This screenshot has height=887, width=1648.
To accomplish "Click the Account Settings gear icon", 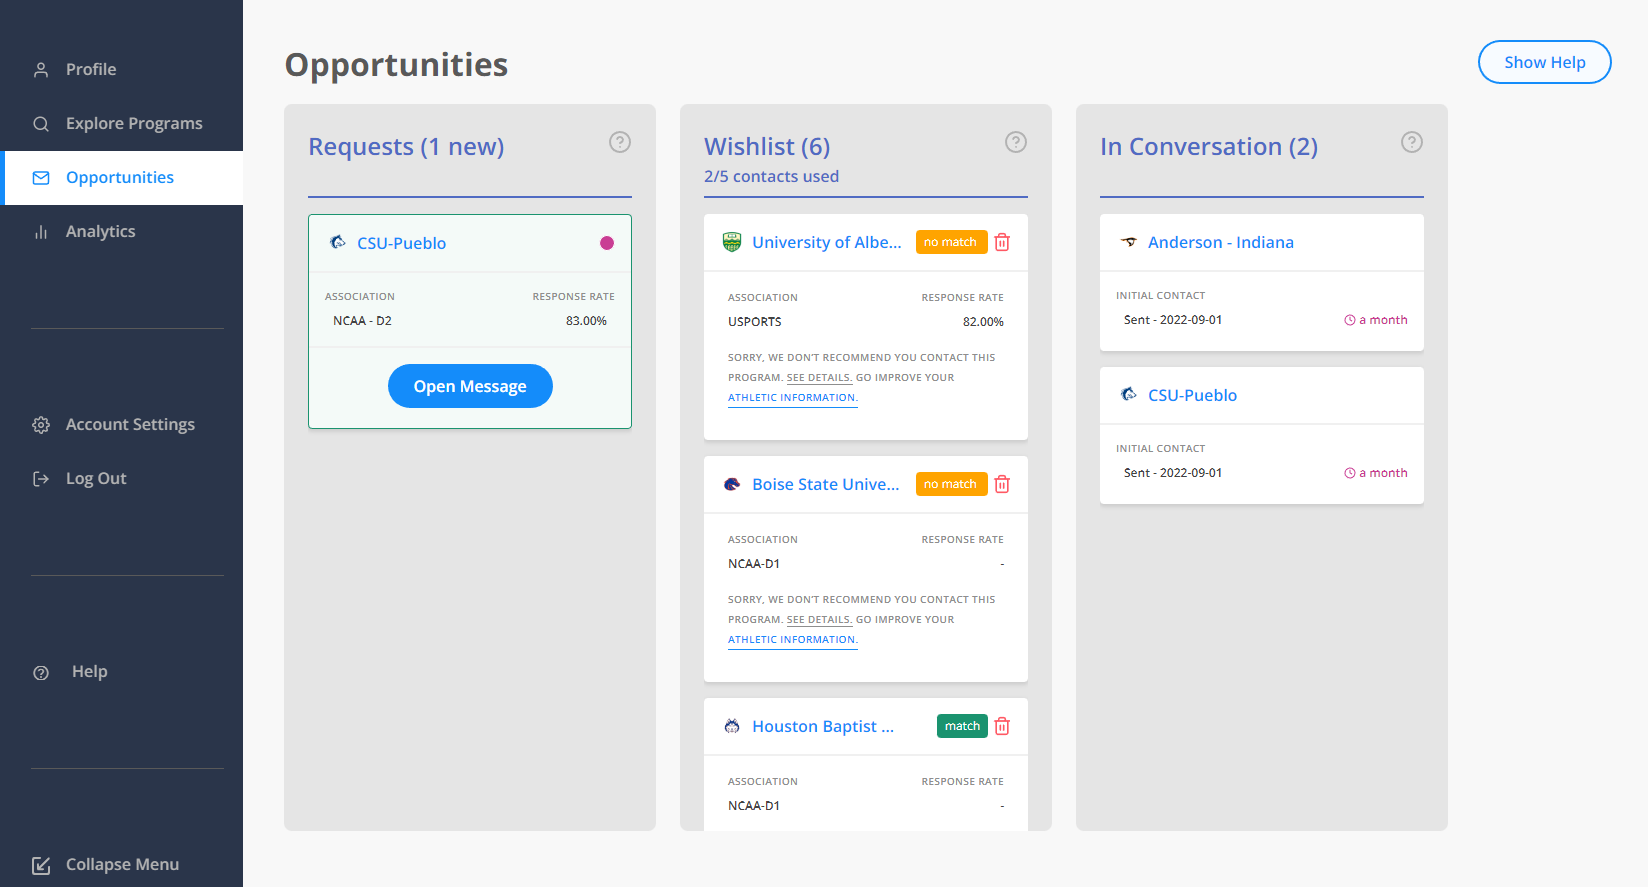I will [x=41, y=425].
